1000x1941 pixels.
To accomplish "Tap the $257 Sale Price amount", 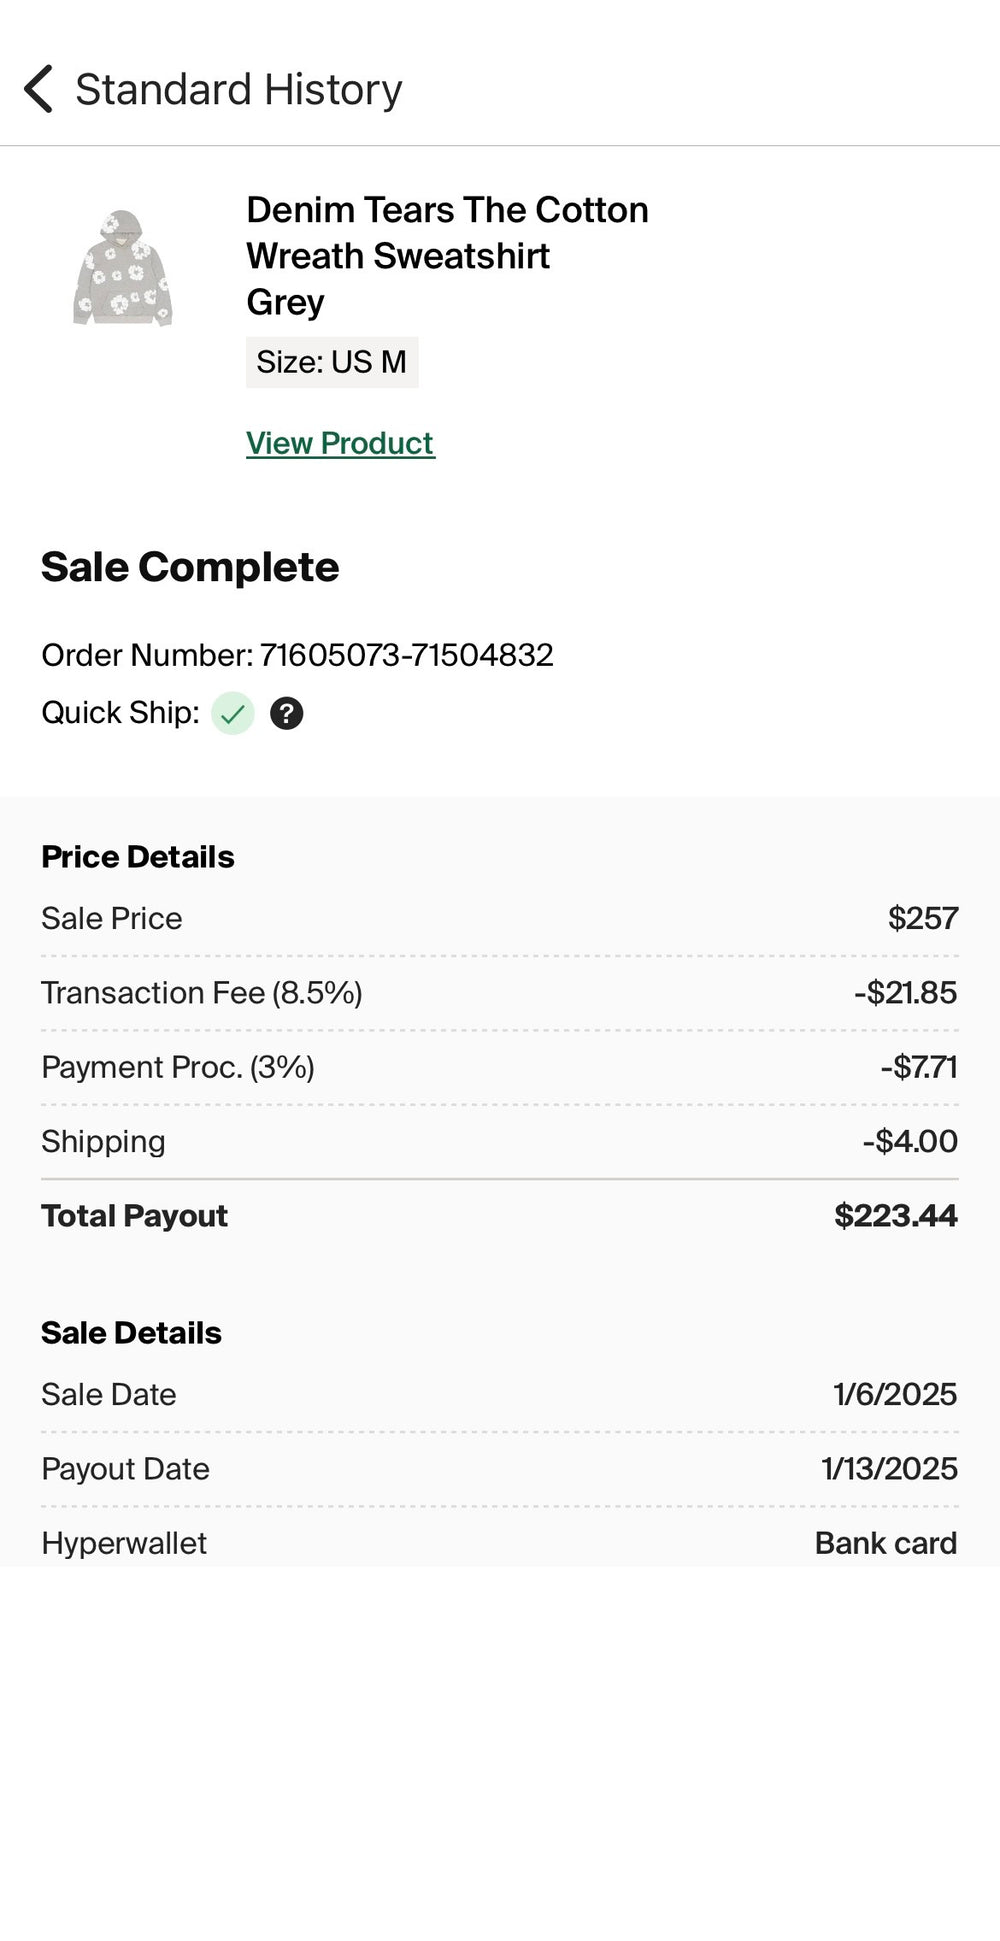I will pos(922,918).
